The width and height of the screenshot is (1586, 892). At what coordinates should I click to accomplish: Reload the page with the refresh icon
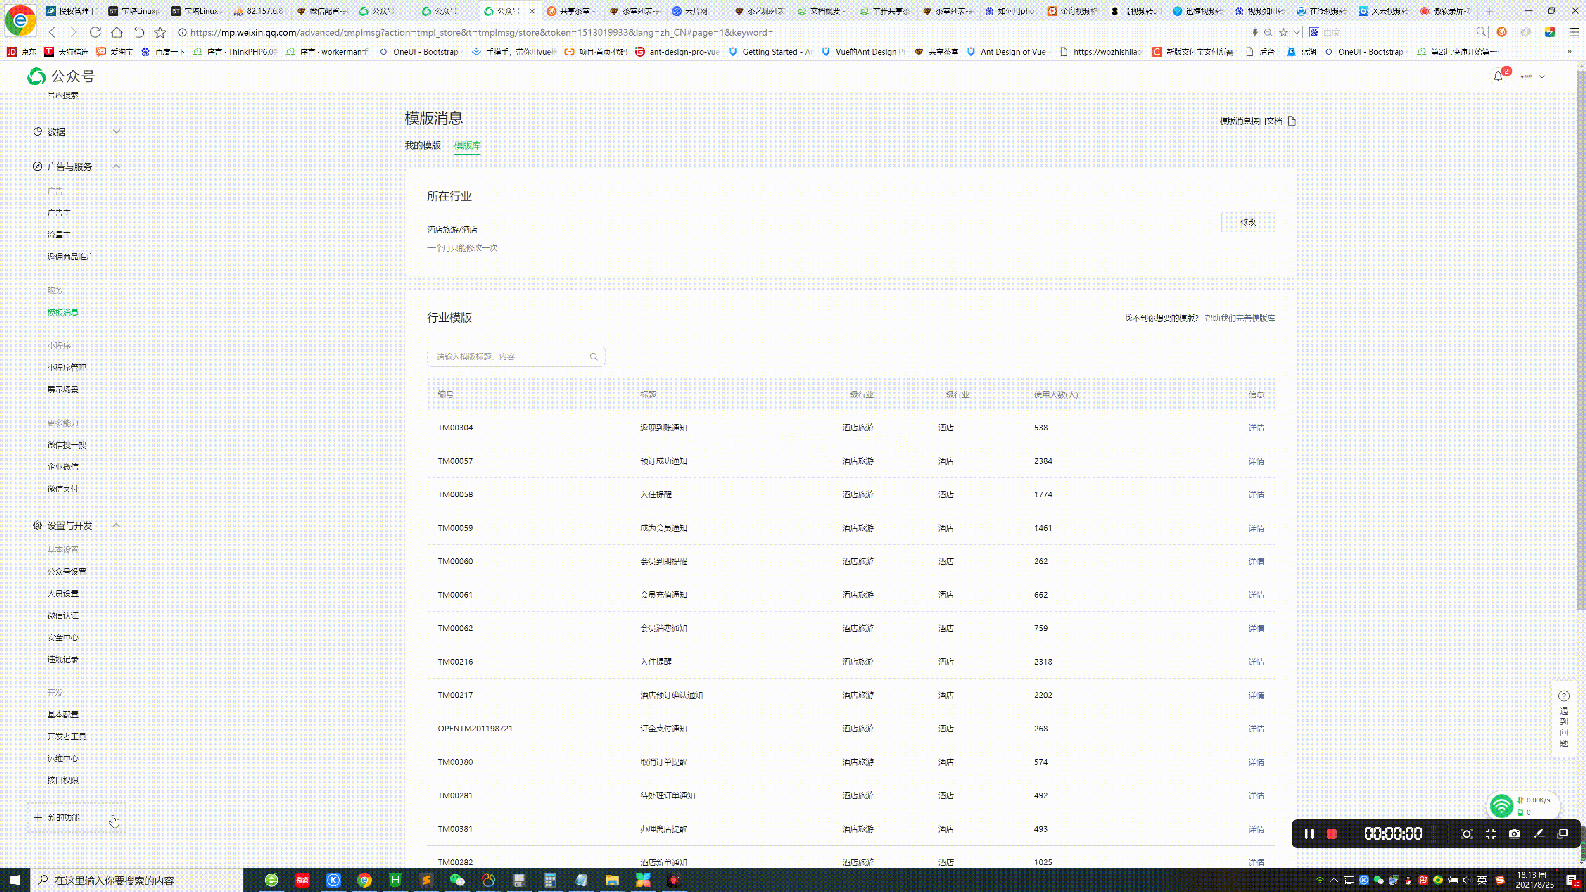(x=95, y=32)
